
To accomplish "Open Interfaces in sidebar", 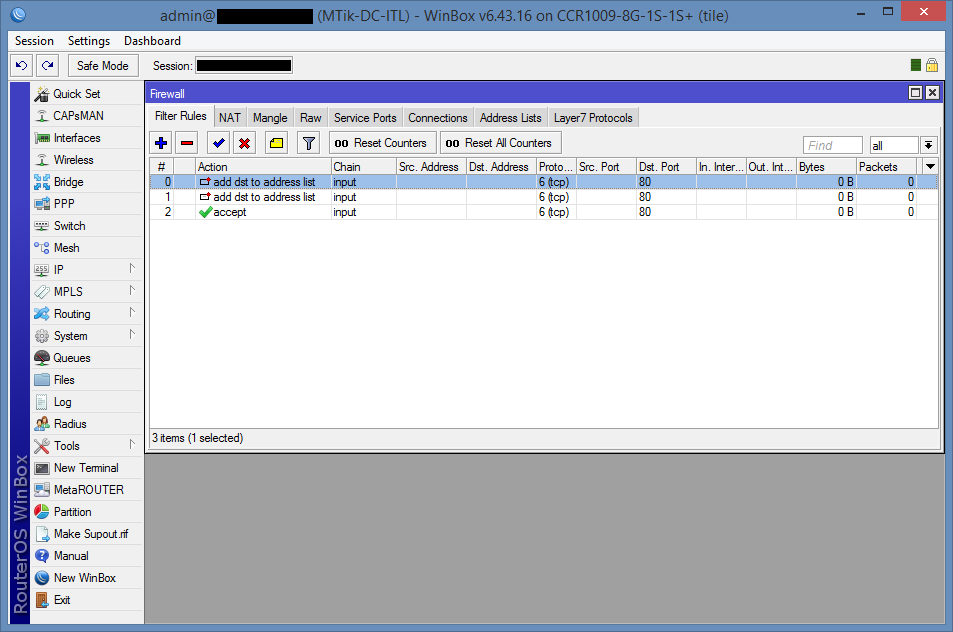I will pos(87,138).
